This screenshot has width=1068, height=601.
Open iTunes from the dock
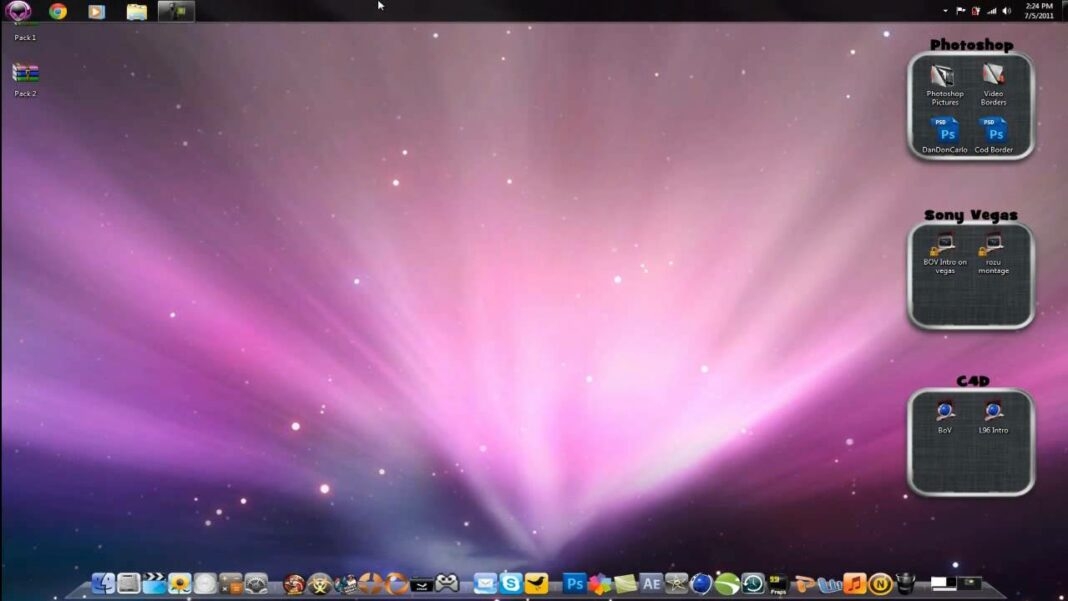click(x=855, y=583)
